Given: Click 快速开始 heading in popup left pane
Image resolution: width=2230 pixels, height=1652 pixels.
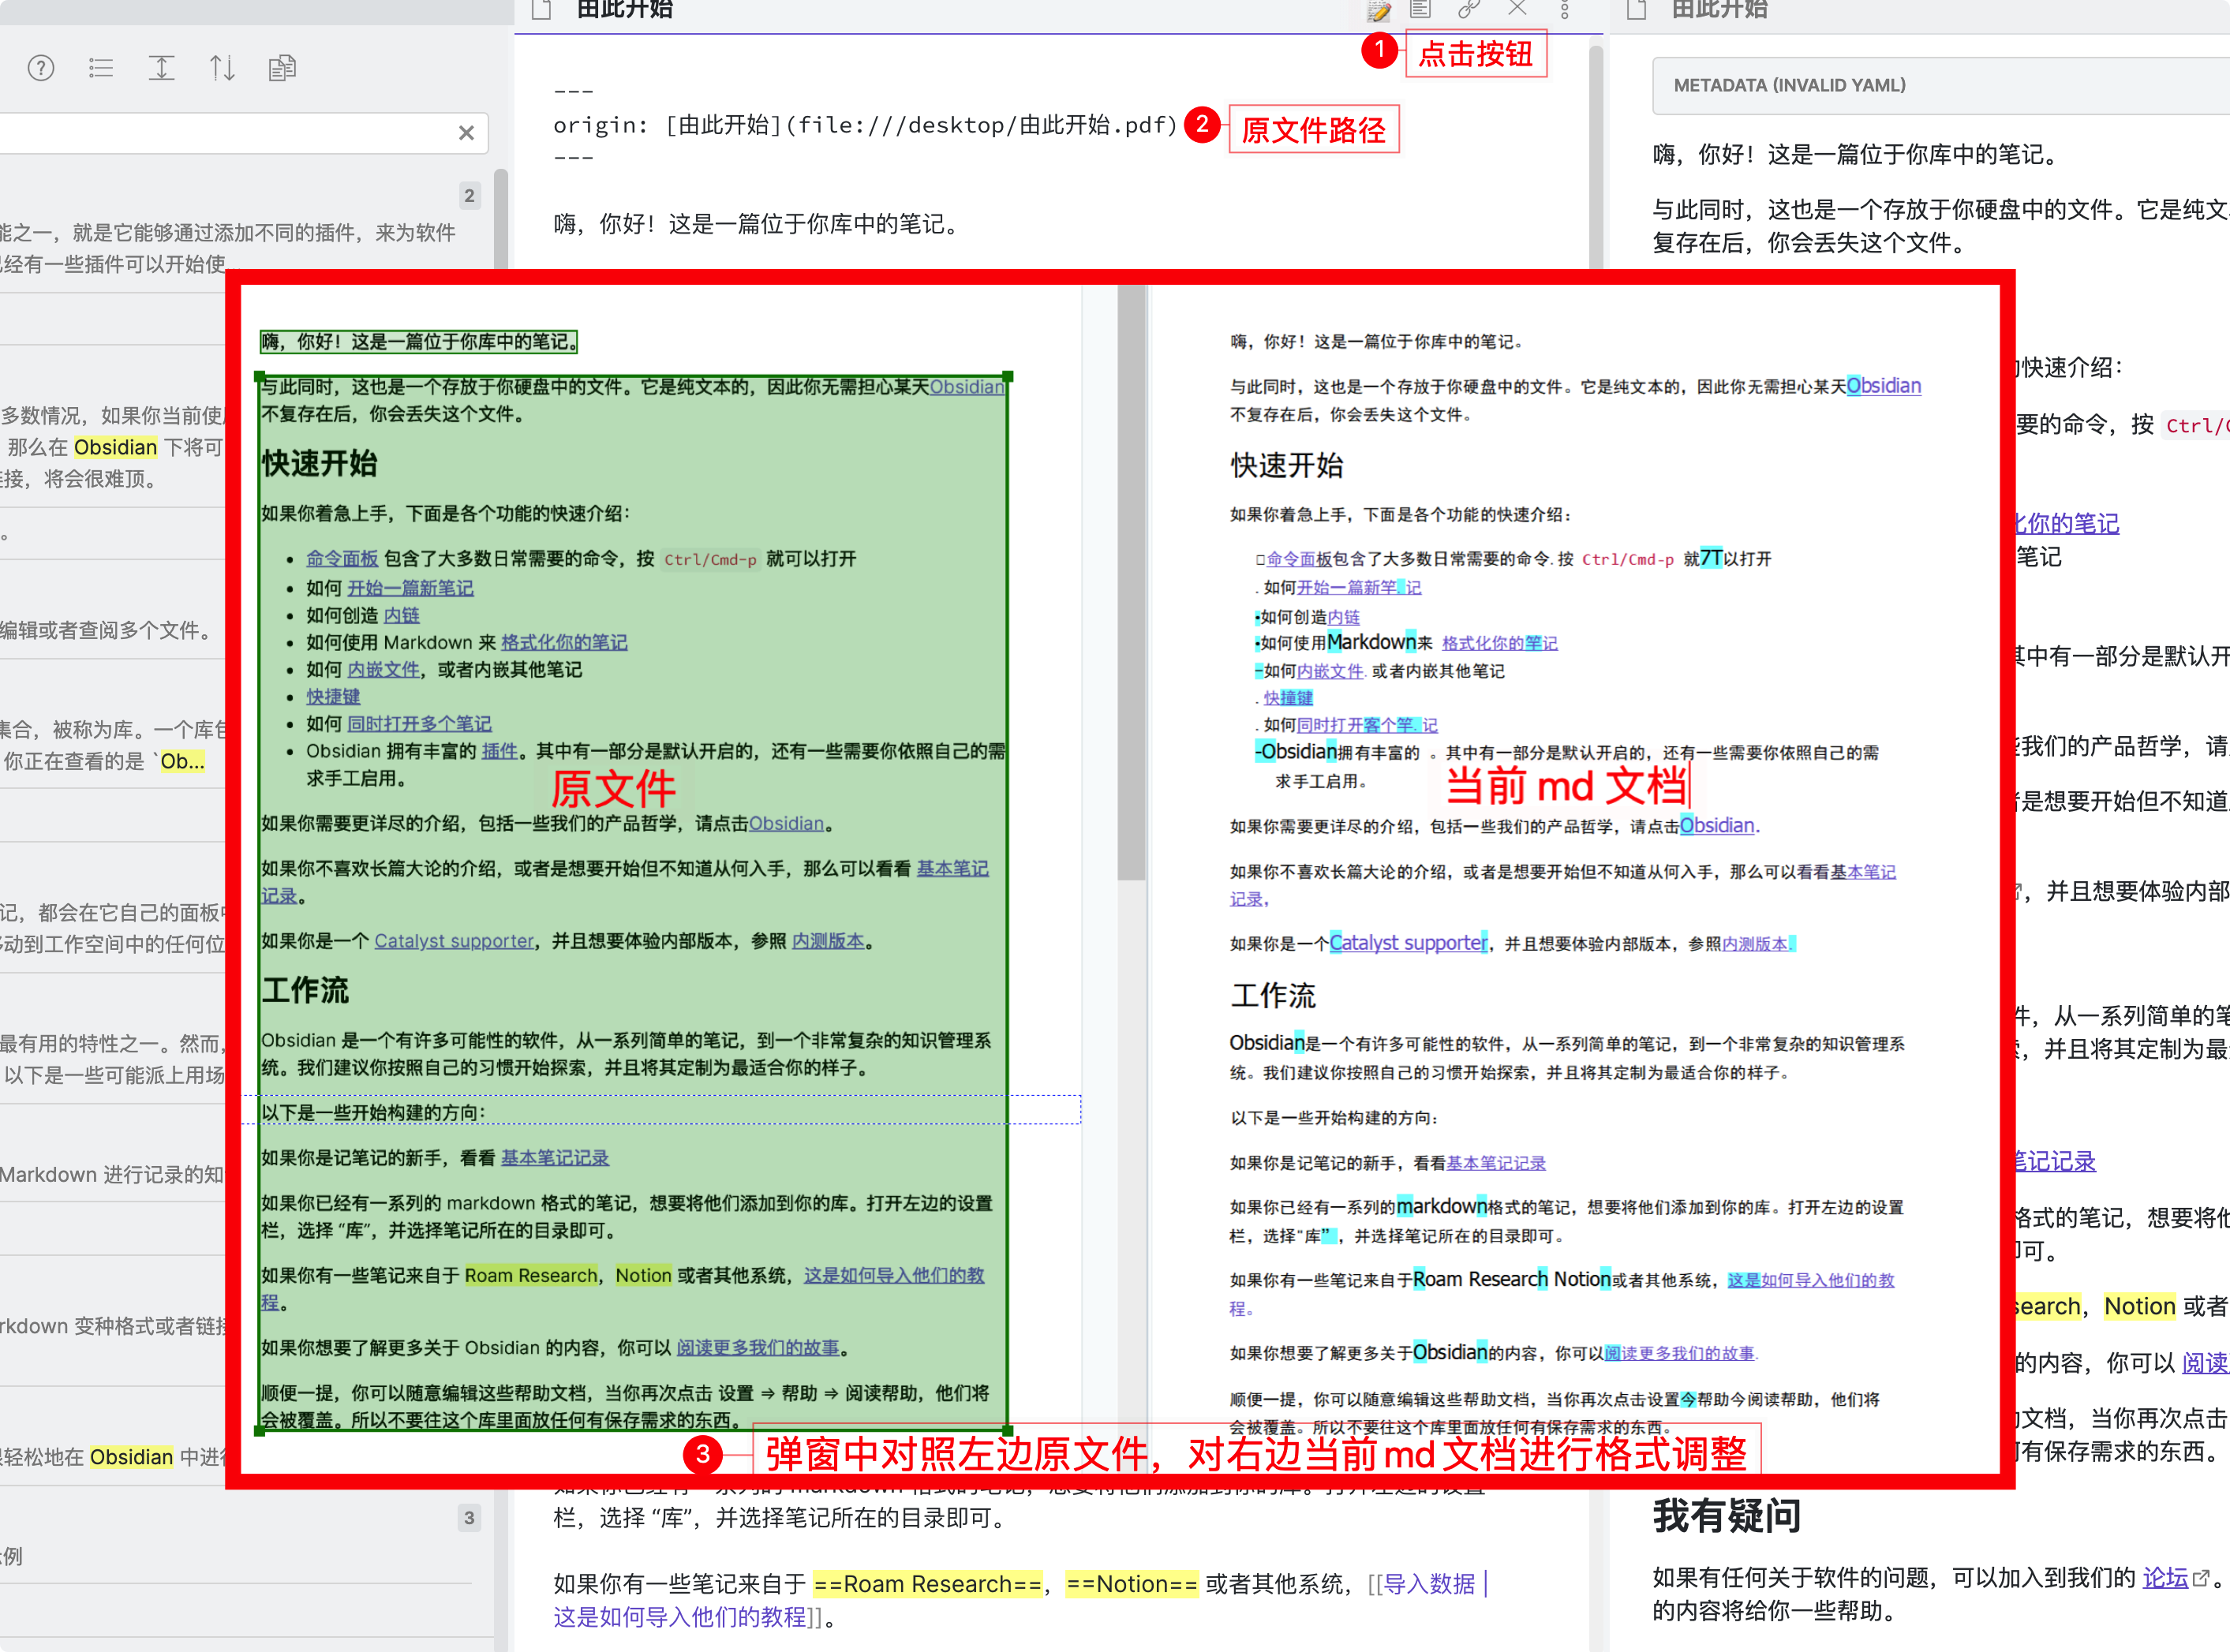Looking at the screenshot, I should (x=319, y=463).
